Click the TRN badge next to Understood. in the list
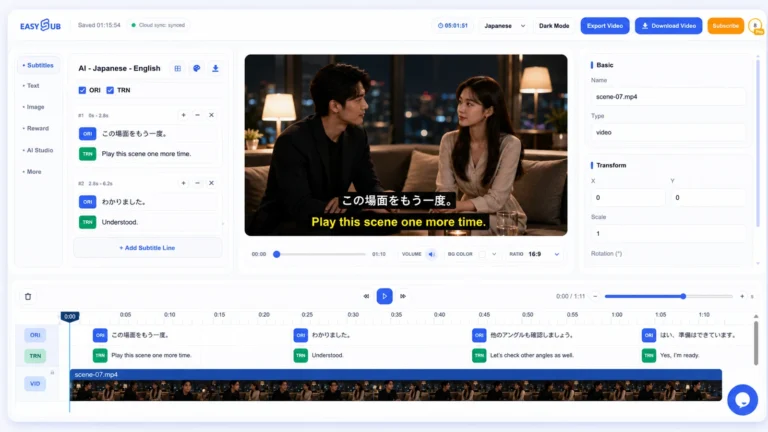 [88, 222]
